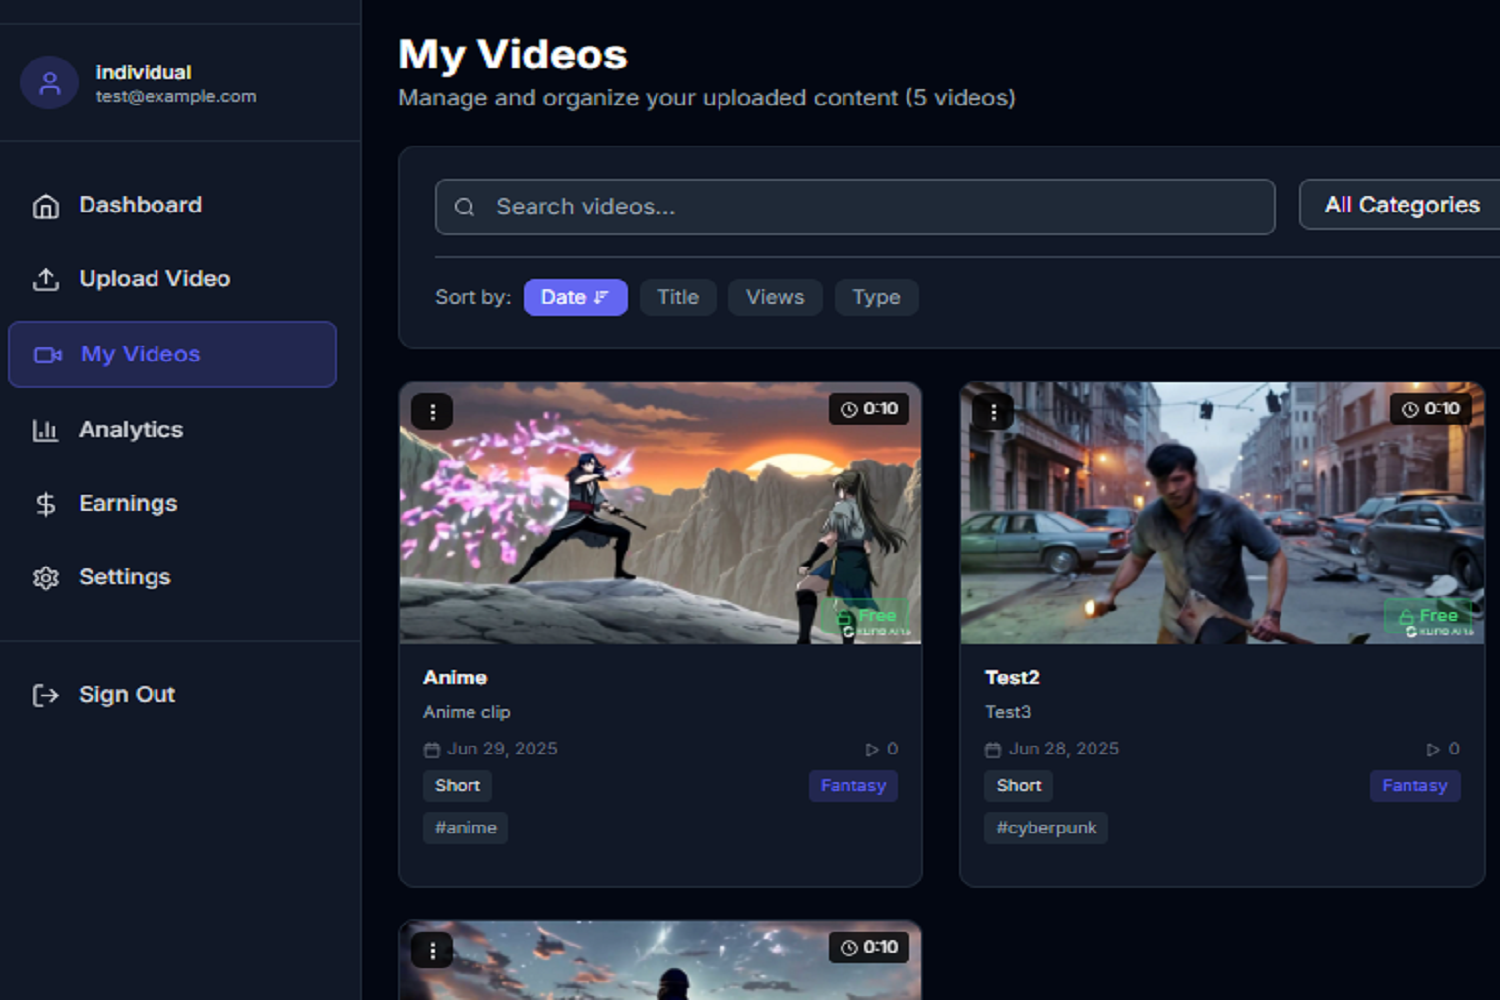This screenshot has height=1000, width=1500.
Task: Click the Test2 video title
Action: point(1012,678)
